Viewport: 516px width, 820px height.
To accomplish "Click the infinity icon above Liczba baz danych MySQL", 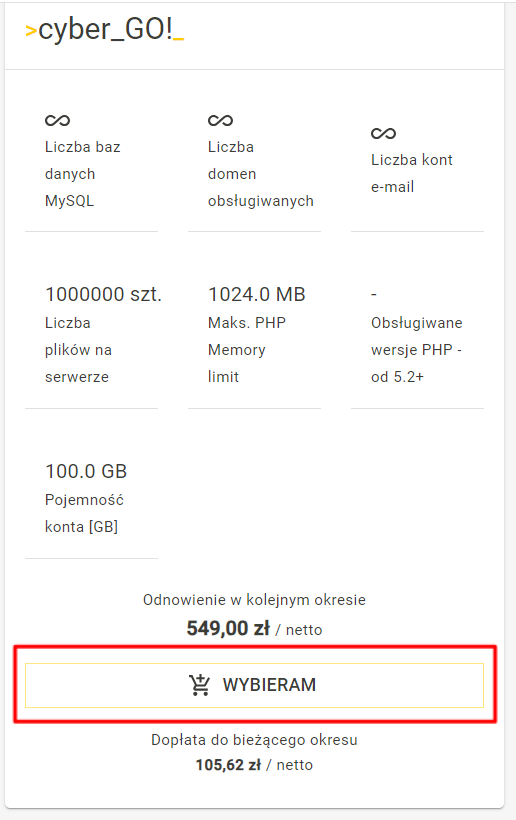I will point(58,120).
